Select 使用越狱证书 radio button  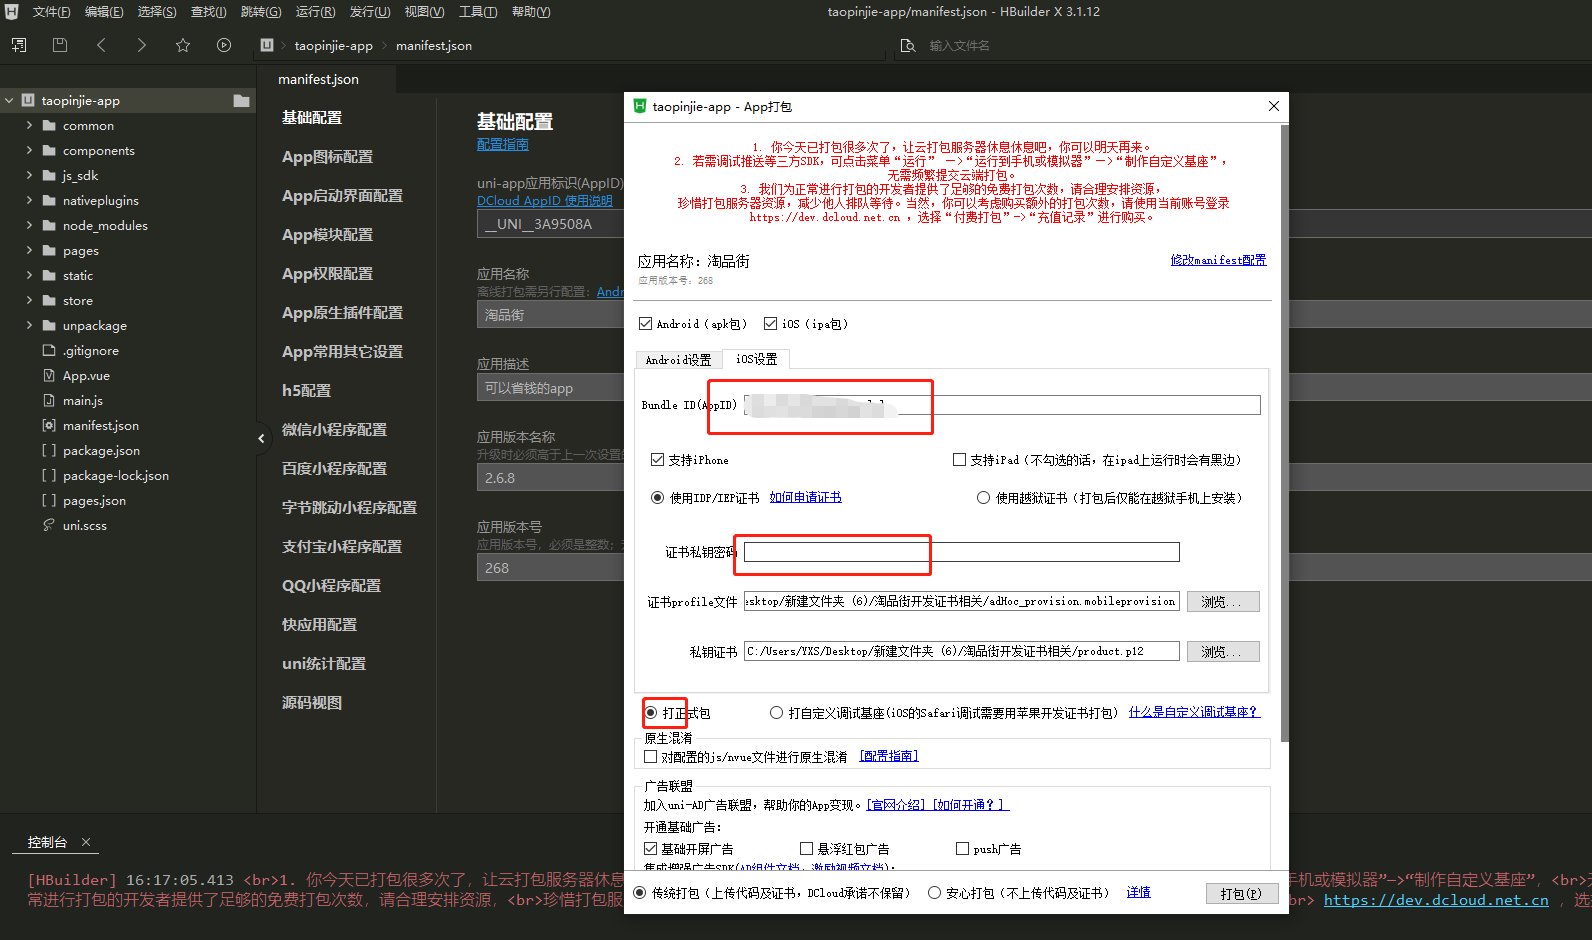(983, 497)
